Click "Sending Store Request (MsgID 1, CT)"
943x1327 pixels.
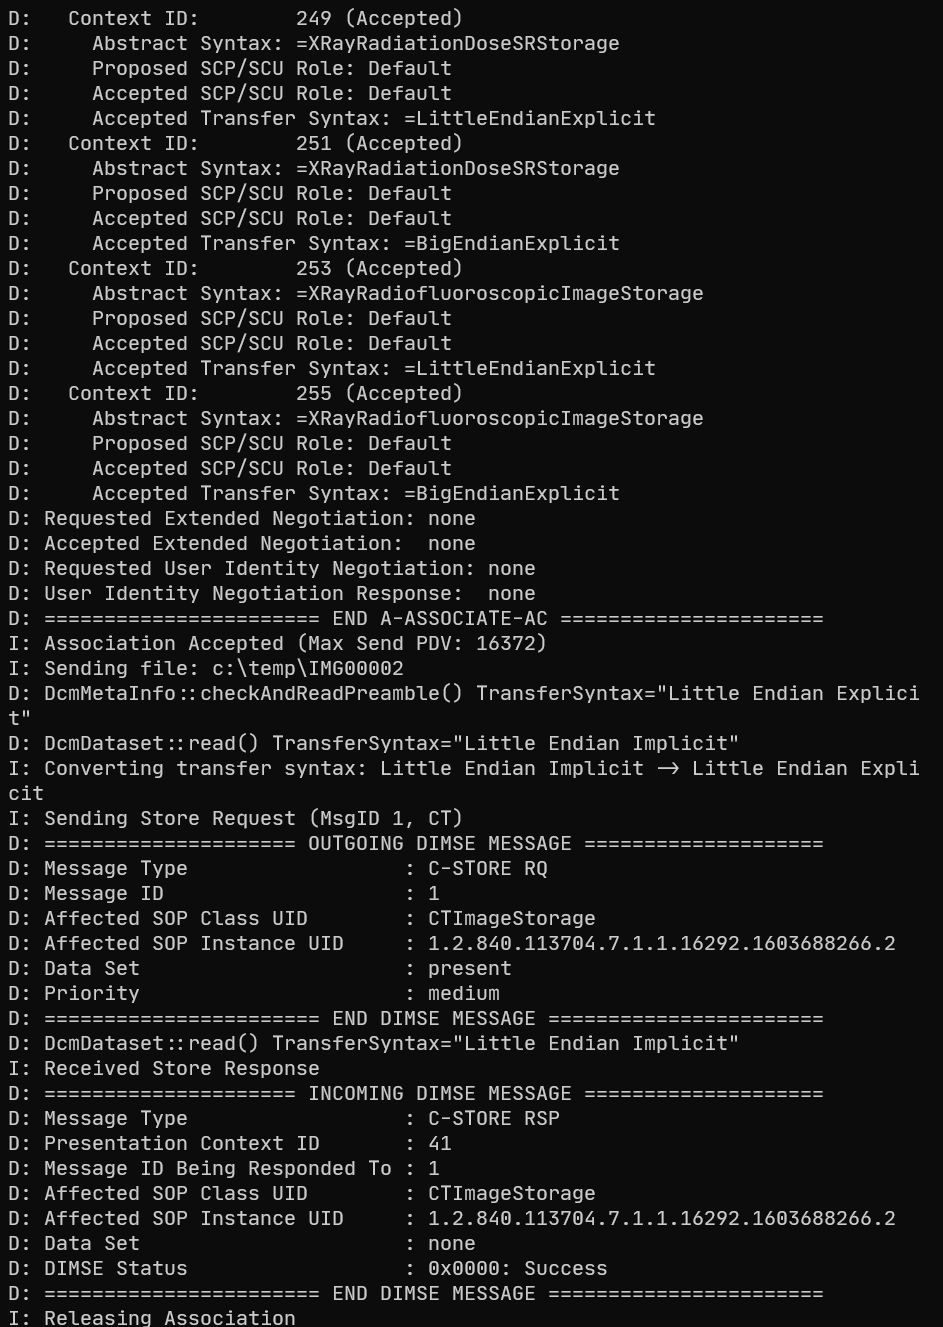253,818
